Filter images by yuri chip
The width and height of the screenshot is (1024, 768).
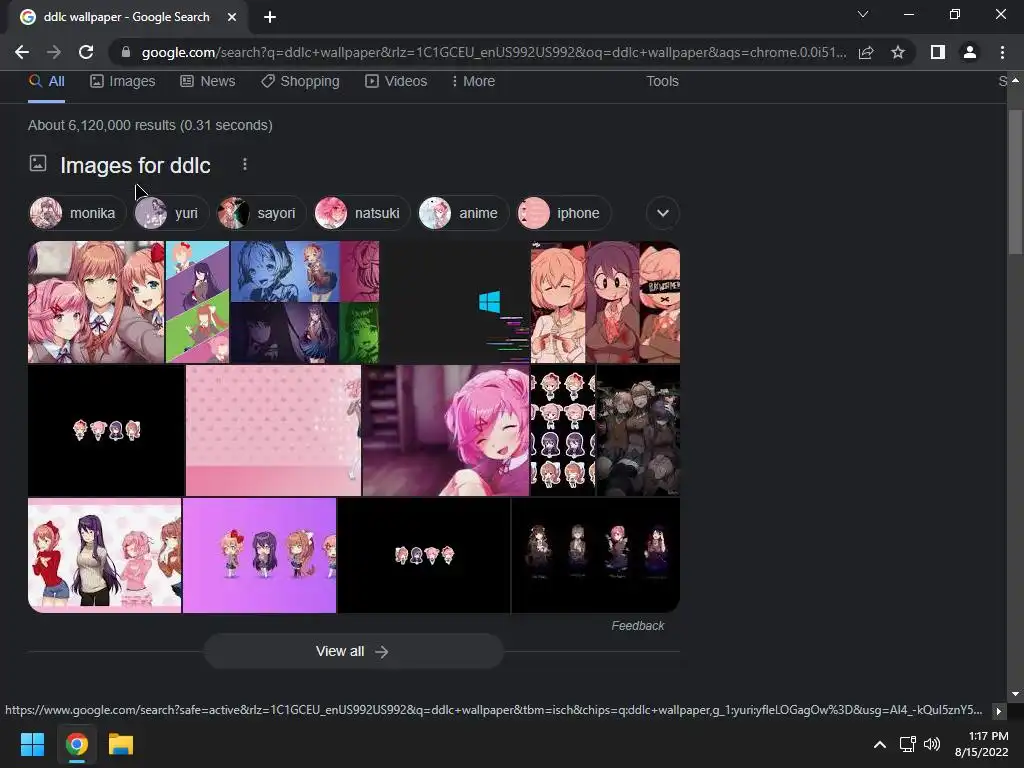point(170,213)
